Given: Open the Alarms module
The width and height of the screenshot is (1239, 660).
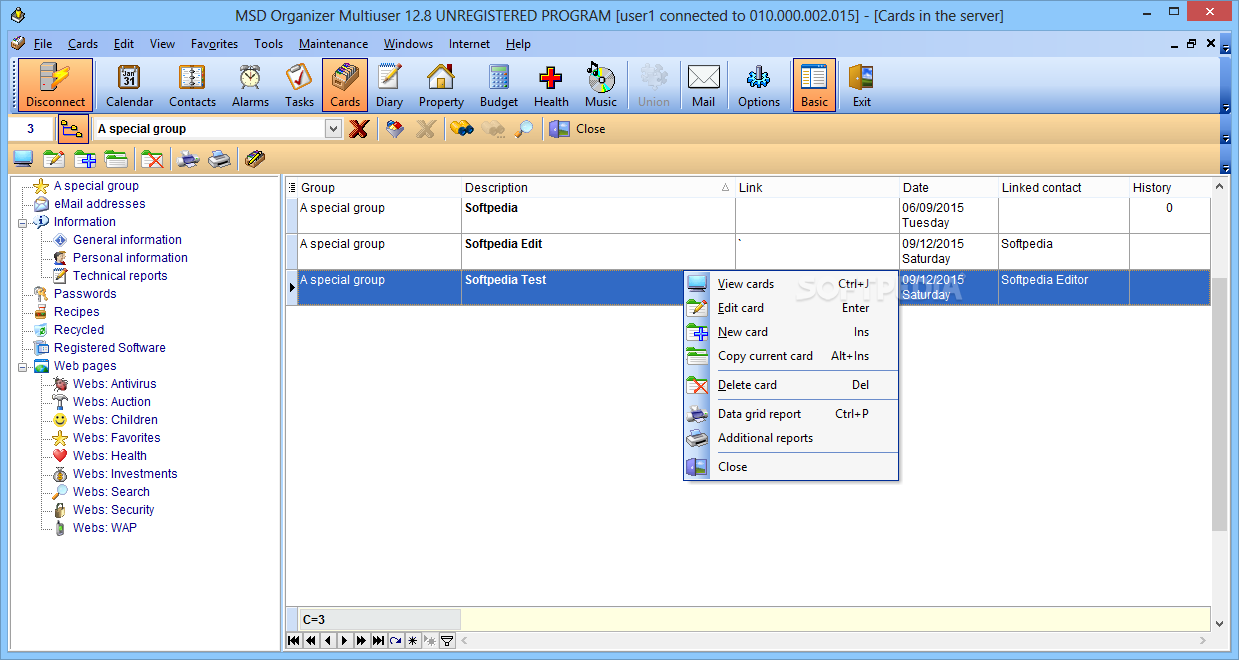Looking at the screenshot, I should 250,85.
